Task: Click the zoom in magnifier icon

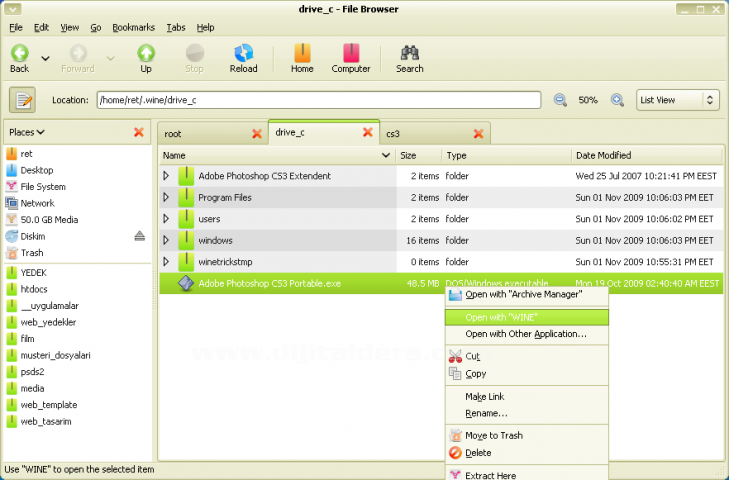Action: [x=617, y=100]
